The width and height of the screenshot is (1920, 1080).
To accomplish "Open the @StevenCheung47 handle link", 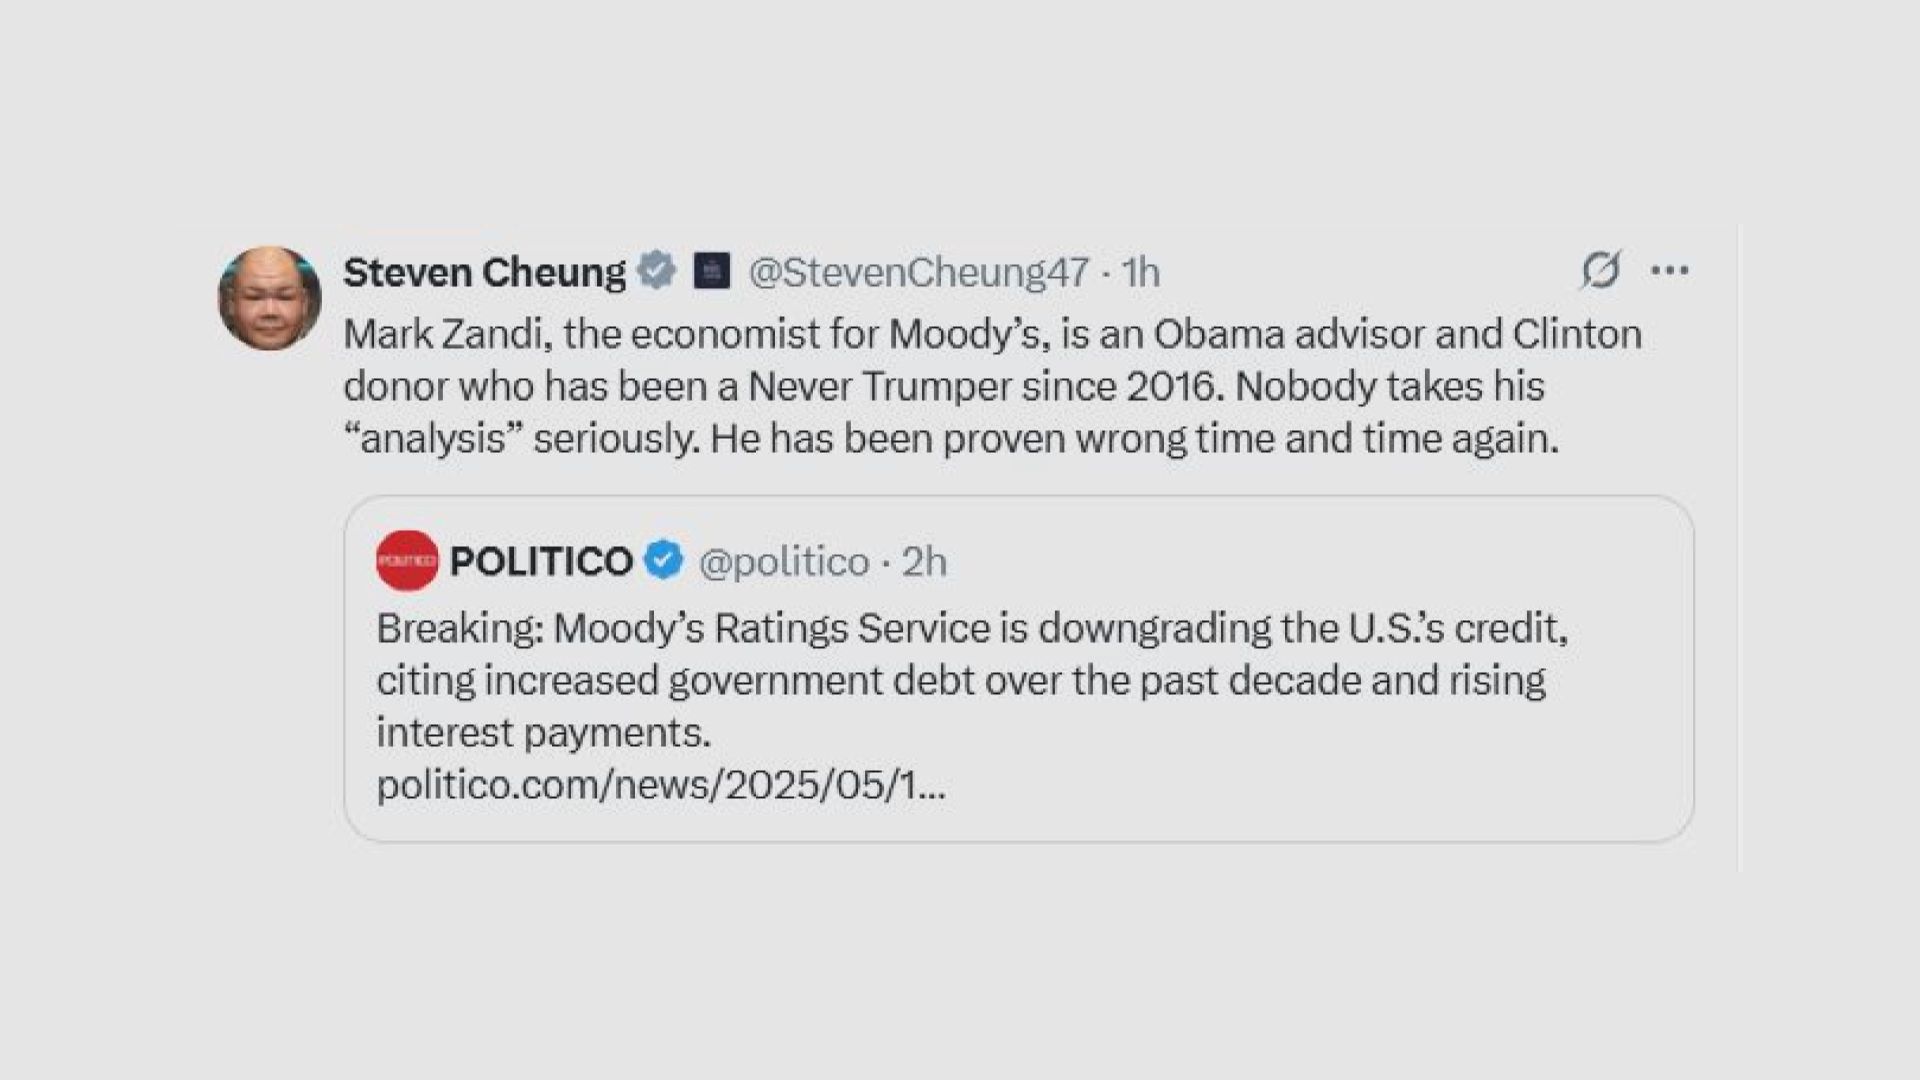I will [x=918, y=272].
